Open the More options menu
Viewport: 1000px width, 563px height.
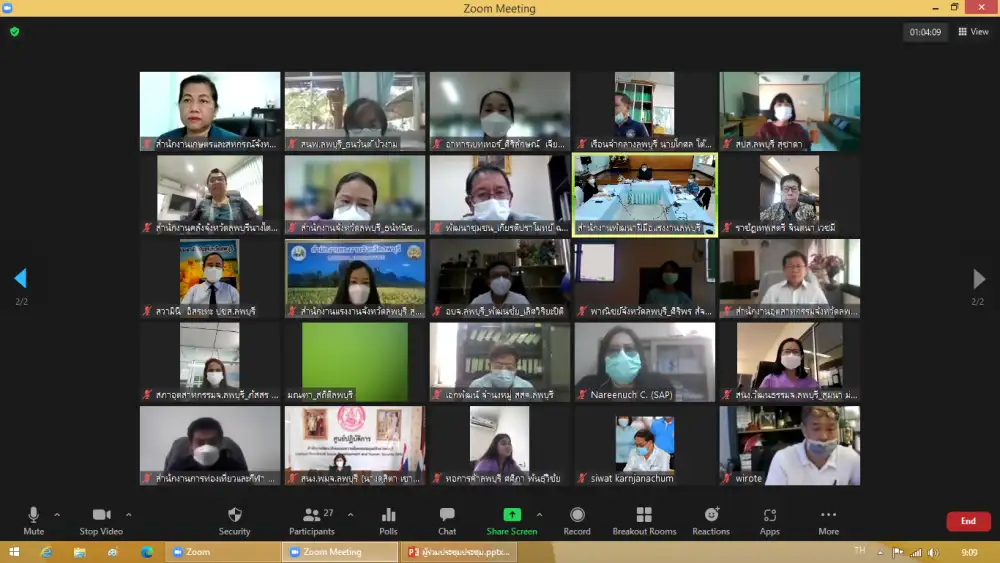click(x=828, y=520)
